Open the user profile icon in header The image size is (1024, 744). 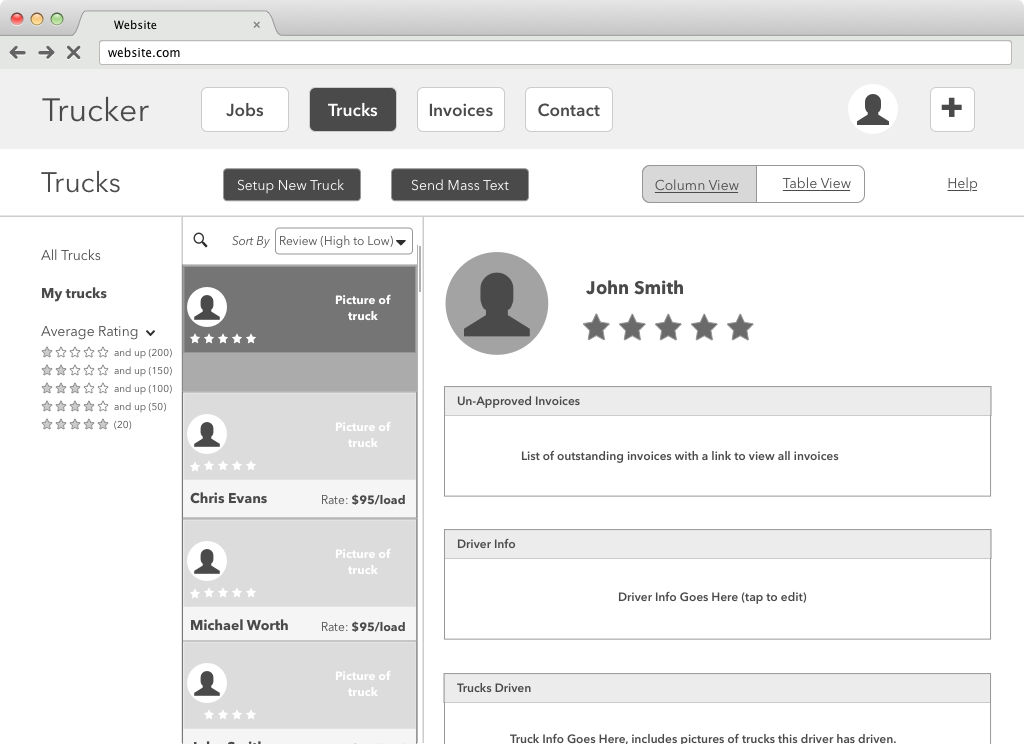tap(872, 109)
